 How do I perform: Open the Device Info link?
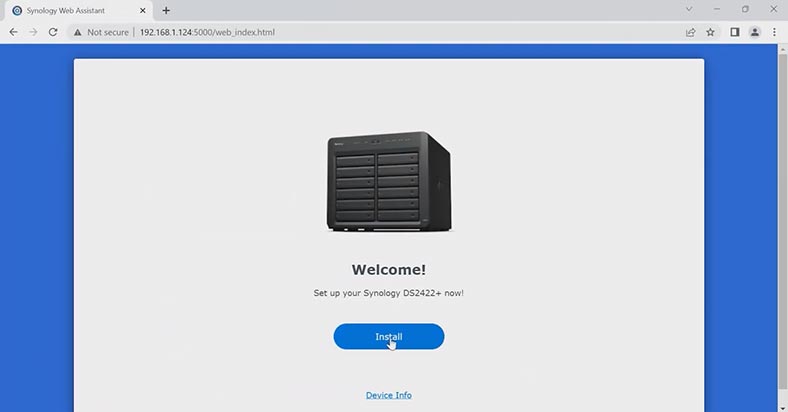coord(388,395)
